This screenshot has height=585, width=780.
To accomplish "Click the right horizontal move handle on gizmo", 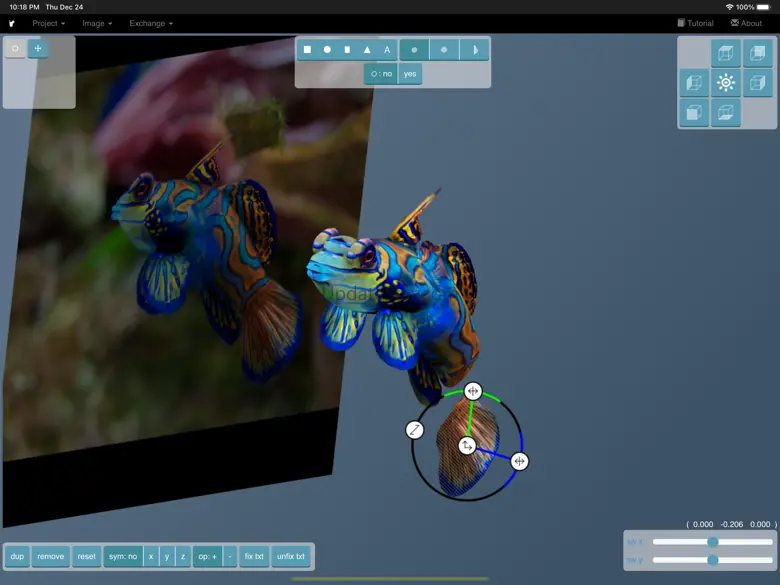I will 519,461.
